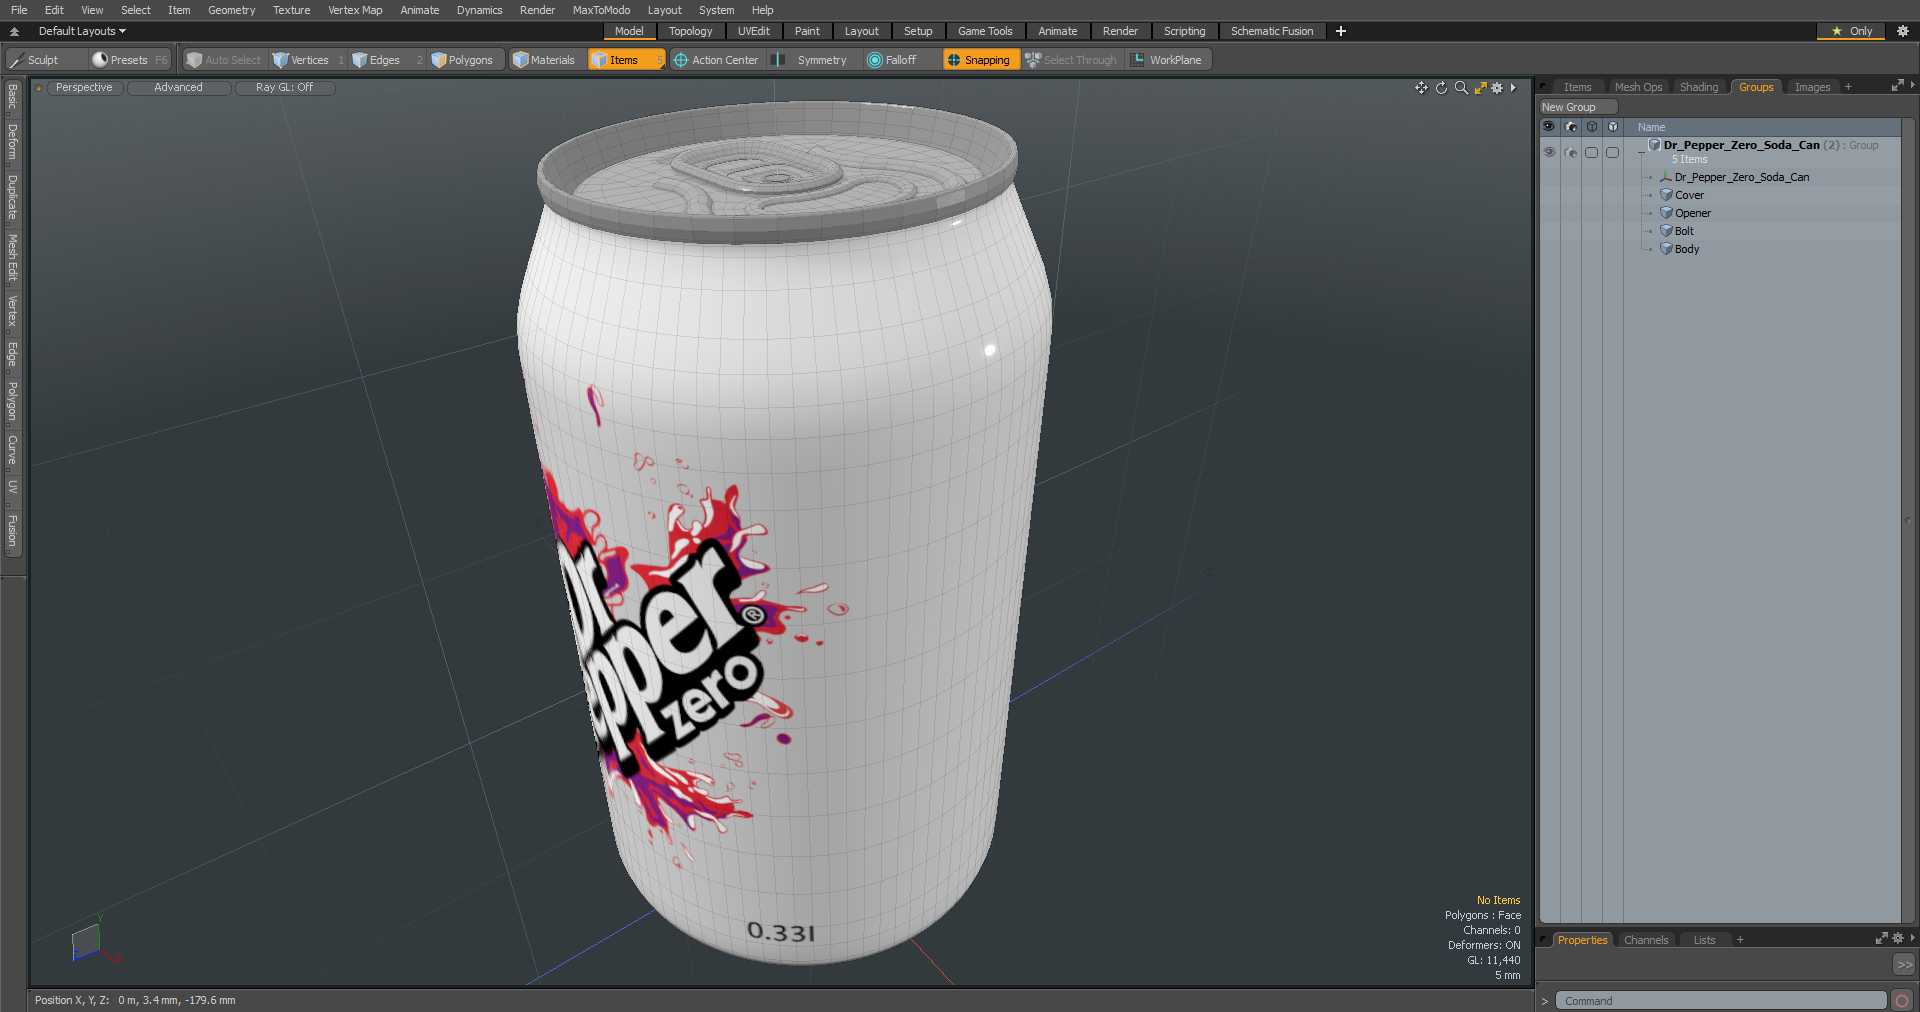This screenshot has width=1920, height=1012.
Task: Switch to the UVEdit layout tab
Action: pyautogui.click(x=754, y=31)
